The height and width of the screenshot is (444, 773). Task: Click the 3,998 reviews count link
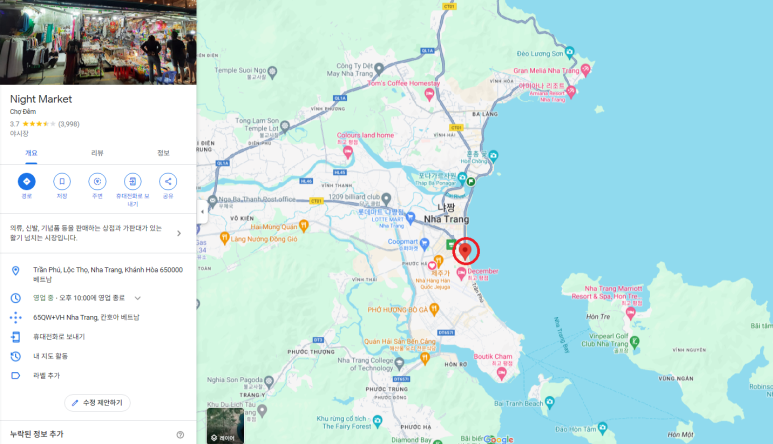coord(69,124)
